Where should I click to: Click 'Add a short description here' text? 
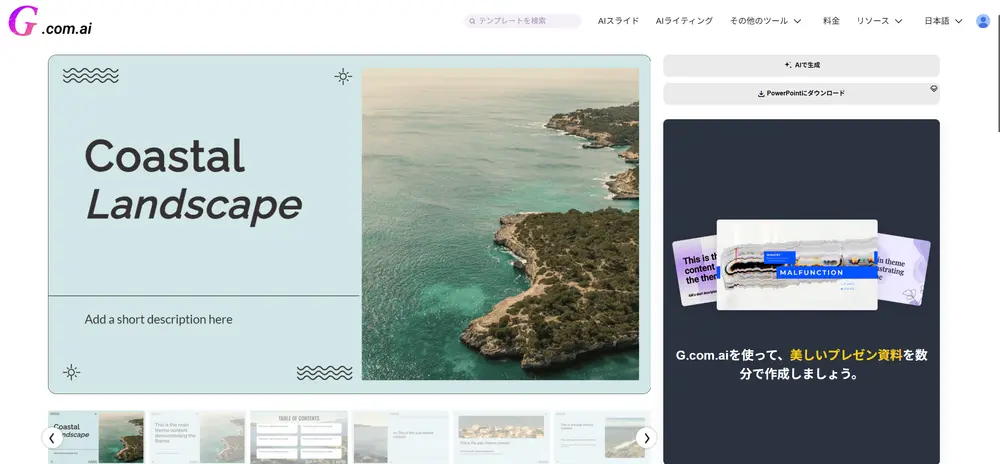point(159,319)
